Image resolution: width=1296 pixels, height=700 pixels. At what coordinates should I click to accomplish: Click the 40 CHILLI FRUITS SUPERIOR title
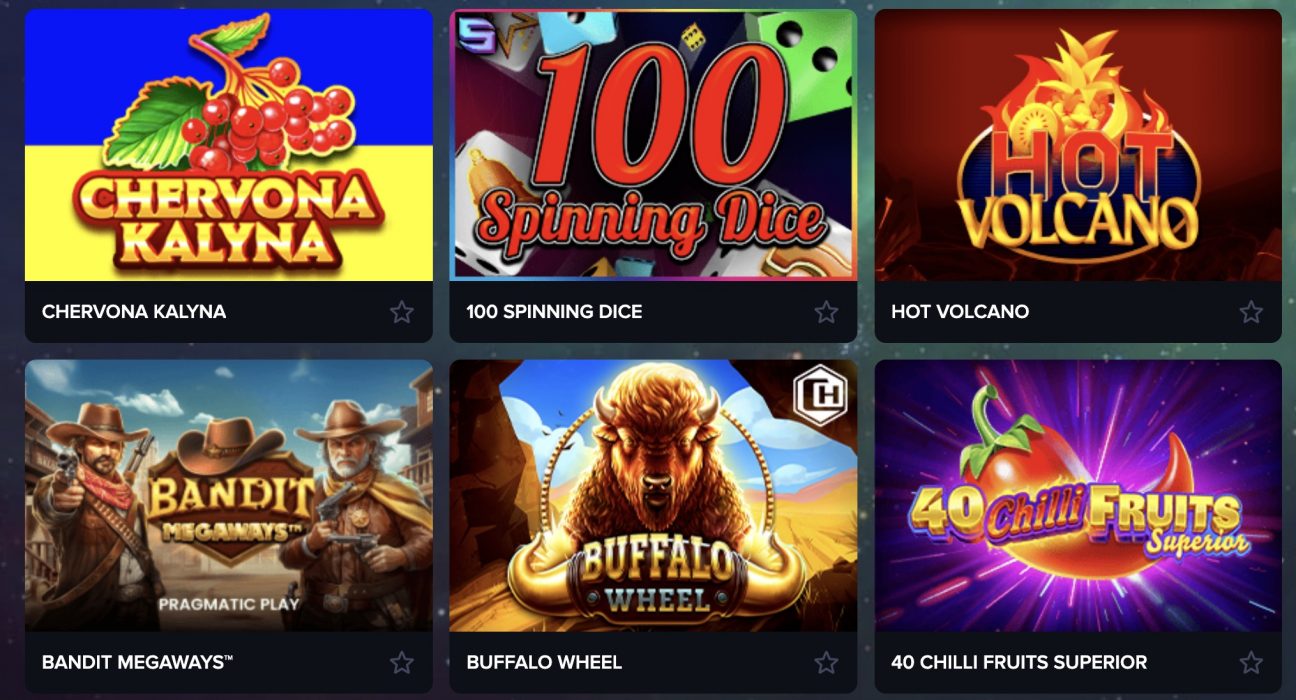(x=1019, y=662)
